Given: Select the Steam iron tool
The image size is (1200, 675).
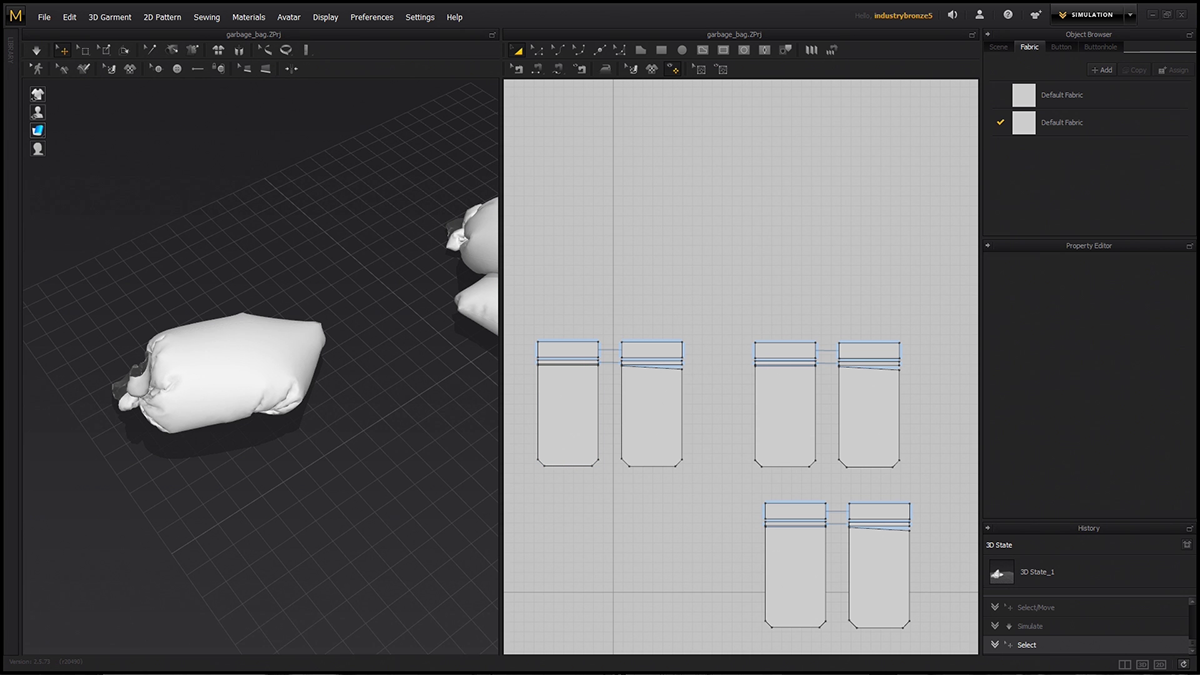Looking at the screenshot, I should tap(605, 69).
